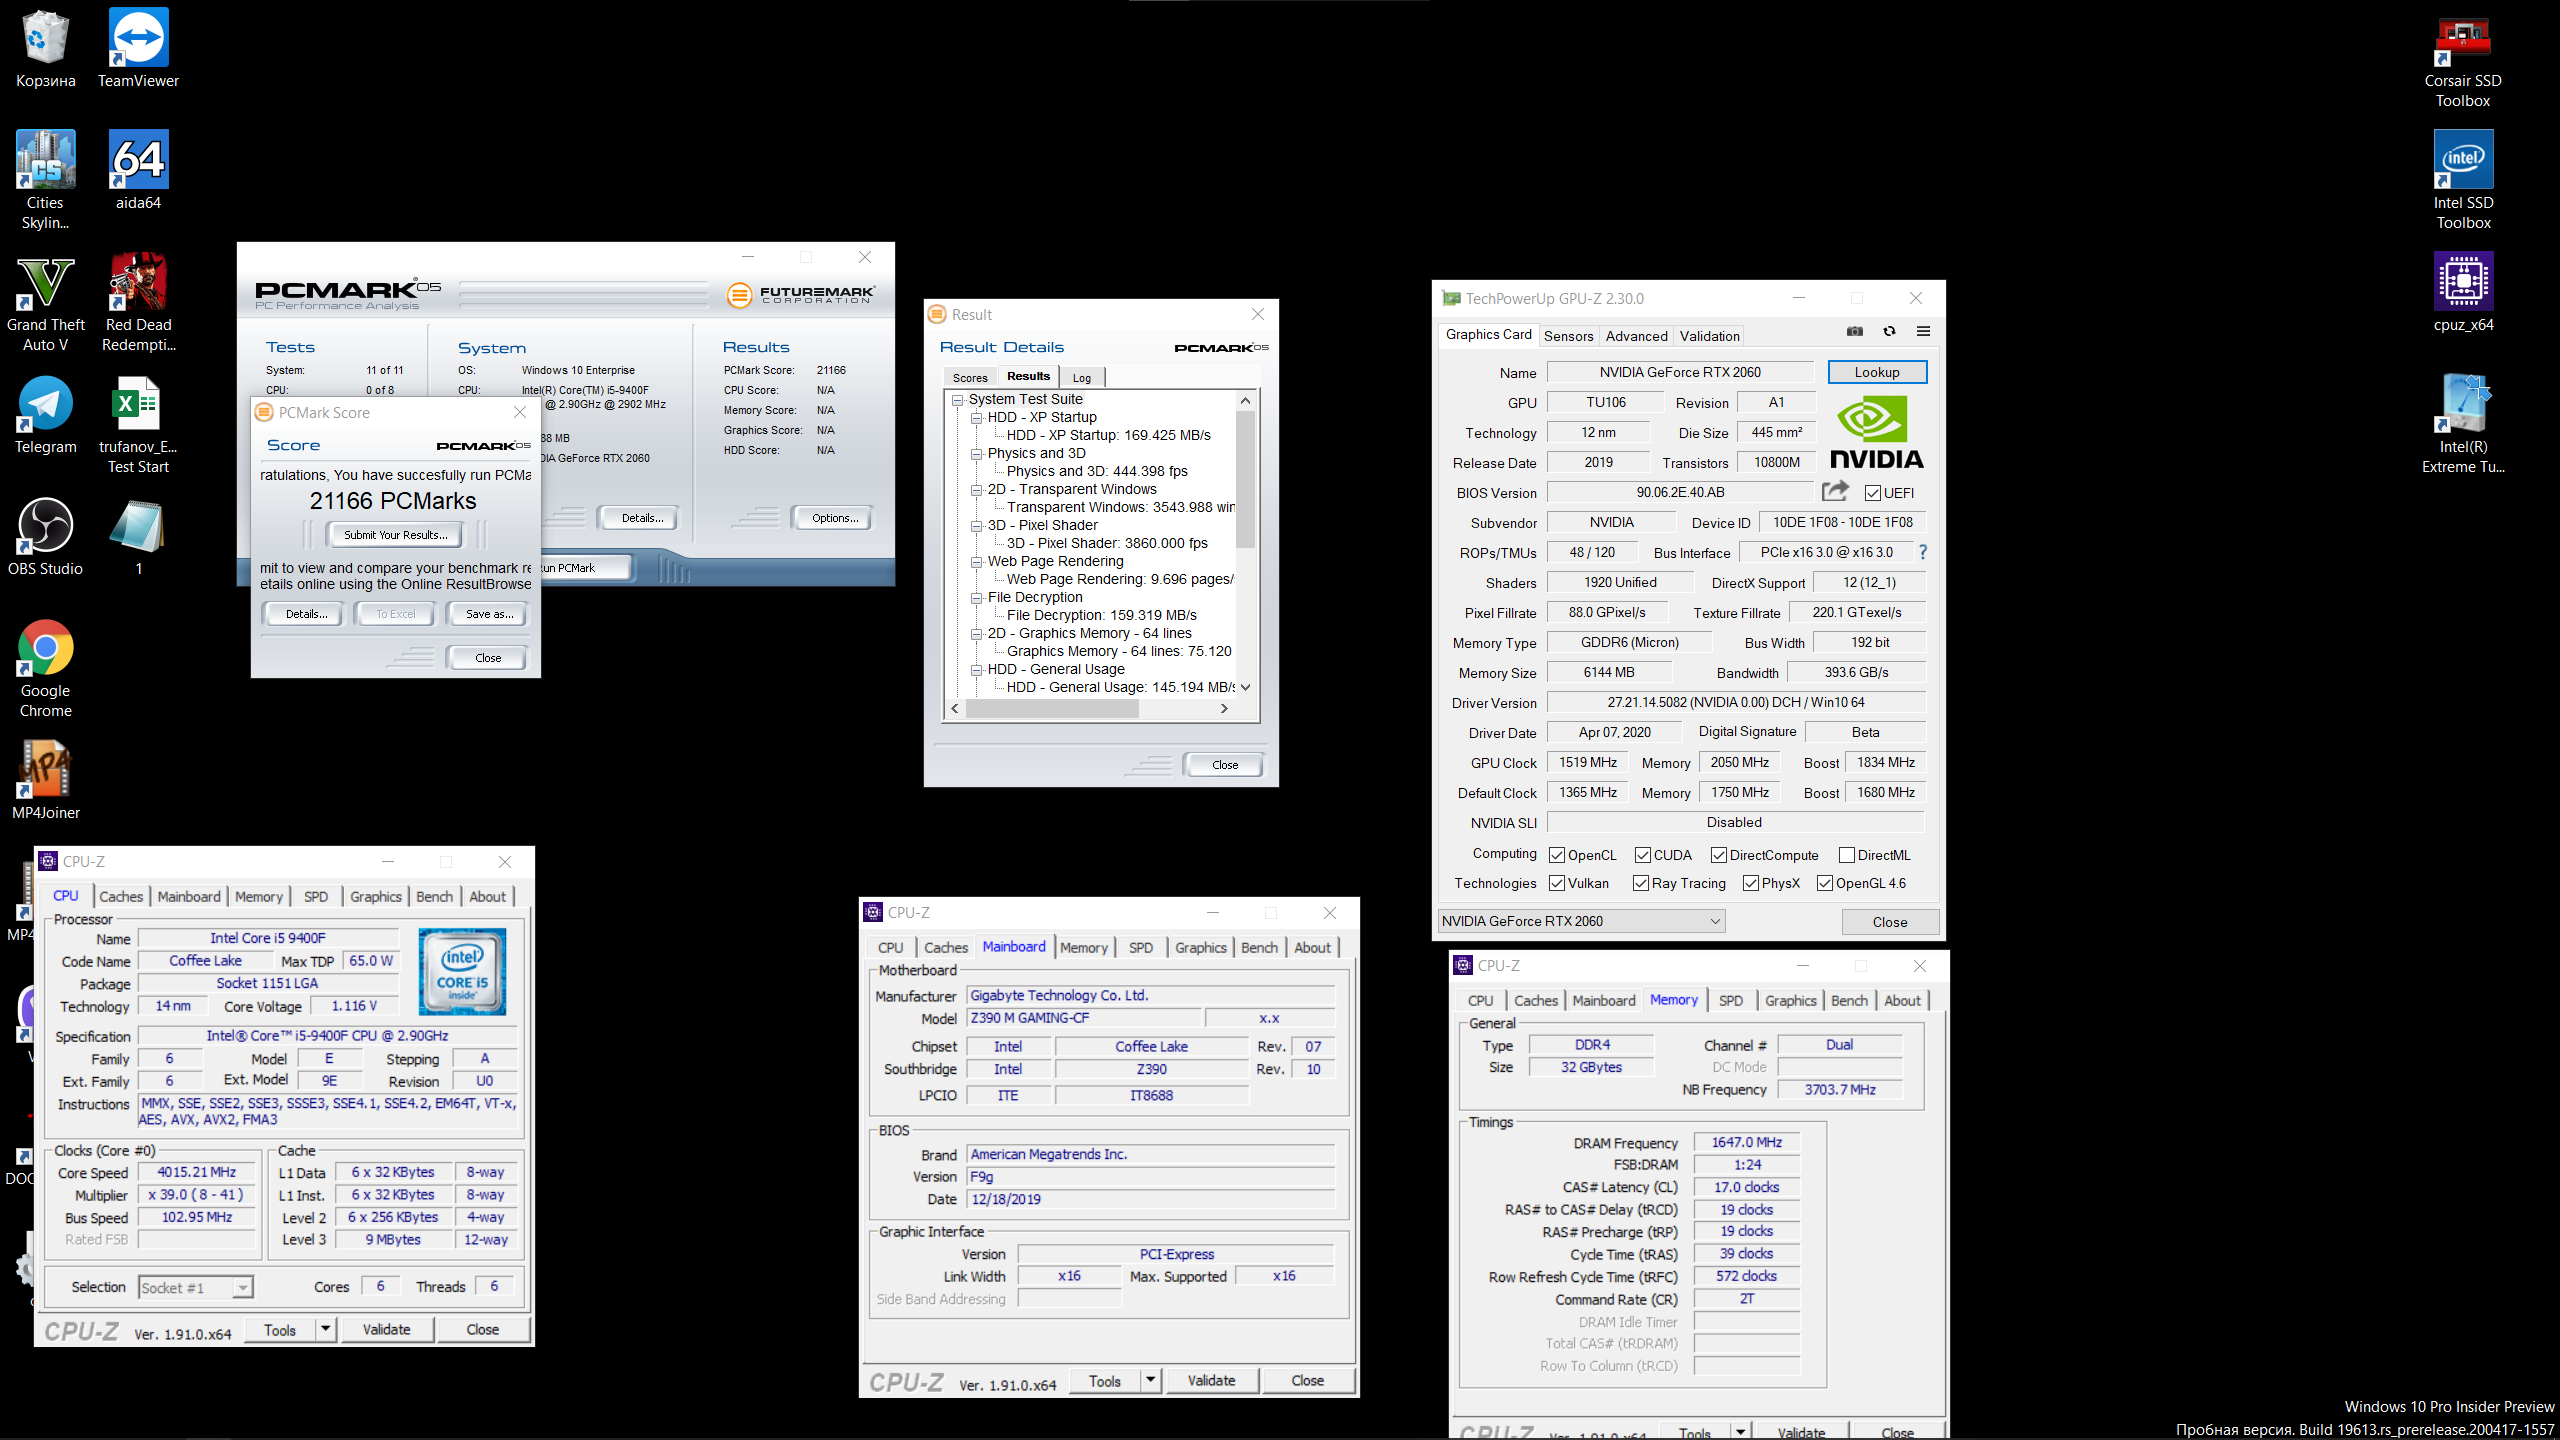Open the notepad file named 1
Screen dimensions: 2560x1440
click(138, 537)
